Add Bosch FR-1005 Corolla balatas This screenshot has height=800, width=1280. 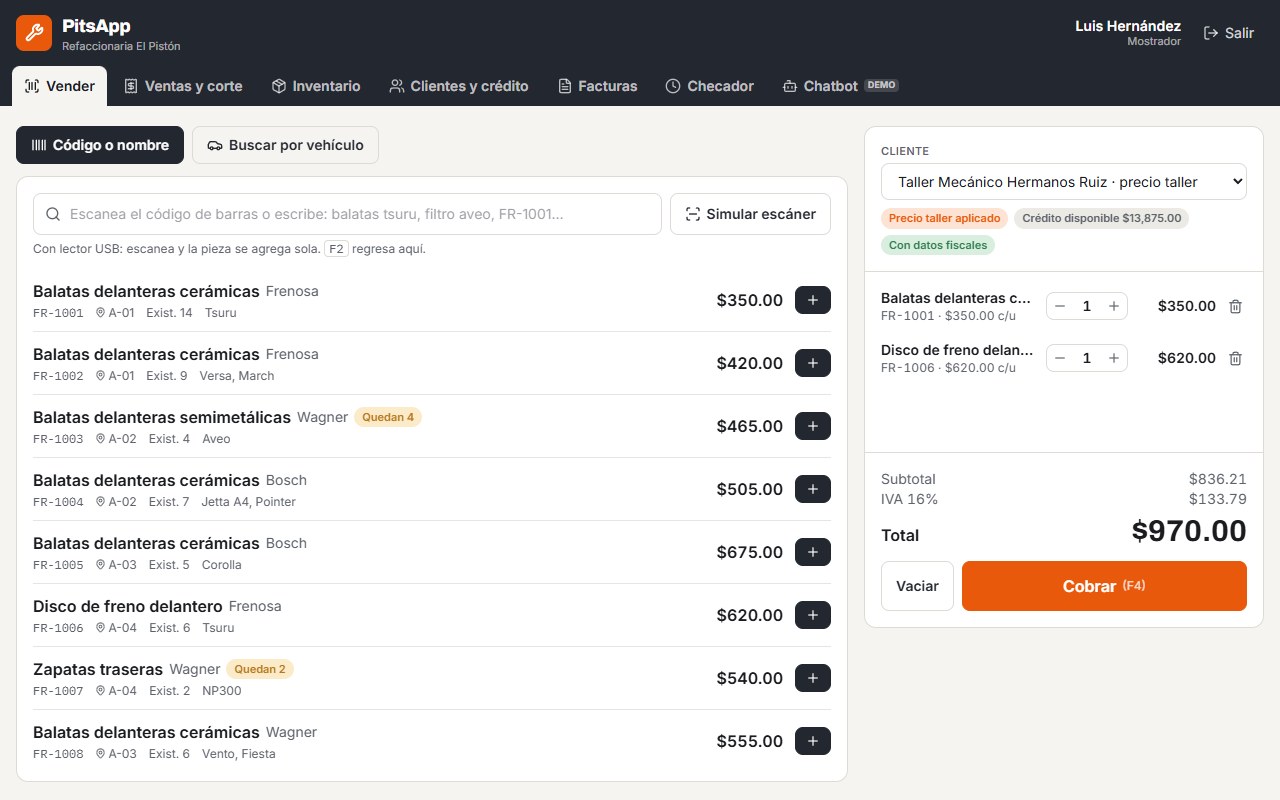coord(812,552)
